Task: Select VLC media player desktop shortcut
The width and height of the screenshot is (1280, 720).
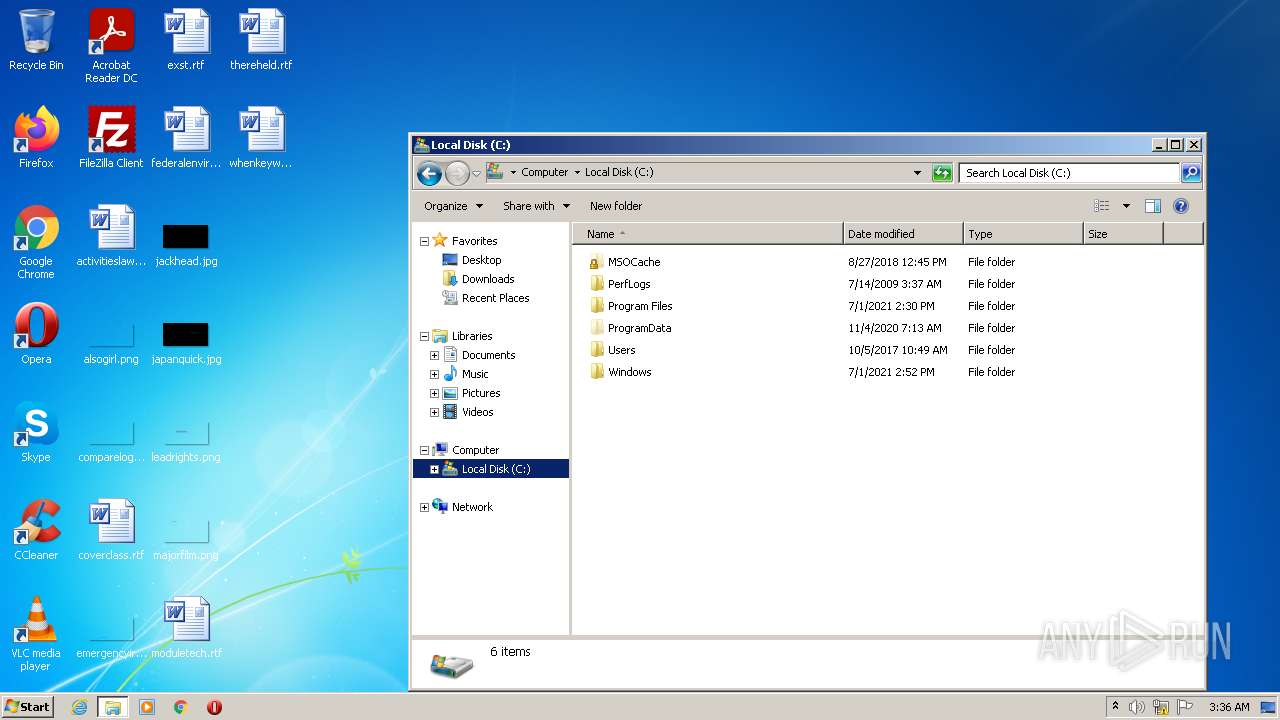Action: tap(36, 635)
